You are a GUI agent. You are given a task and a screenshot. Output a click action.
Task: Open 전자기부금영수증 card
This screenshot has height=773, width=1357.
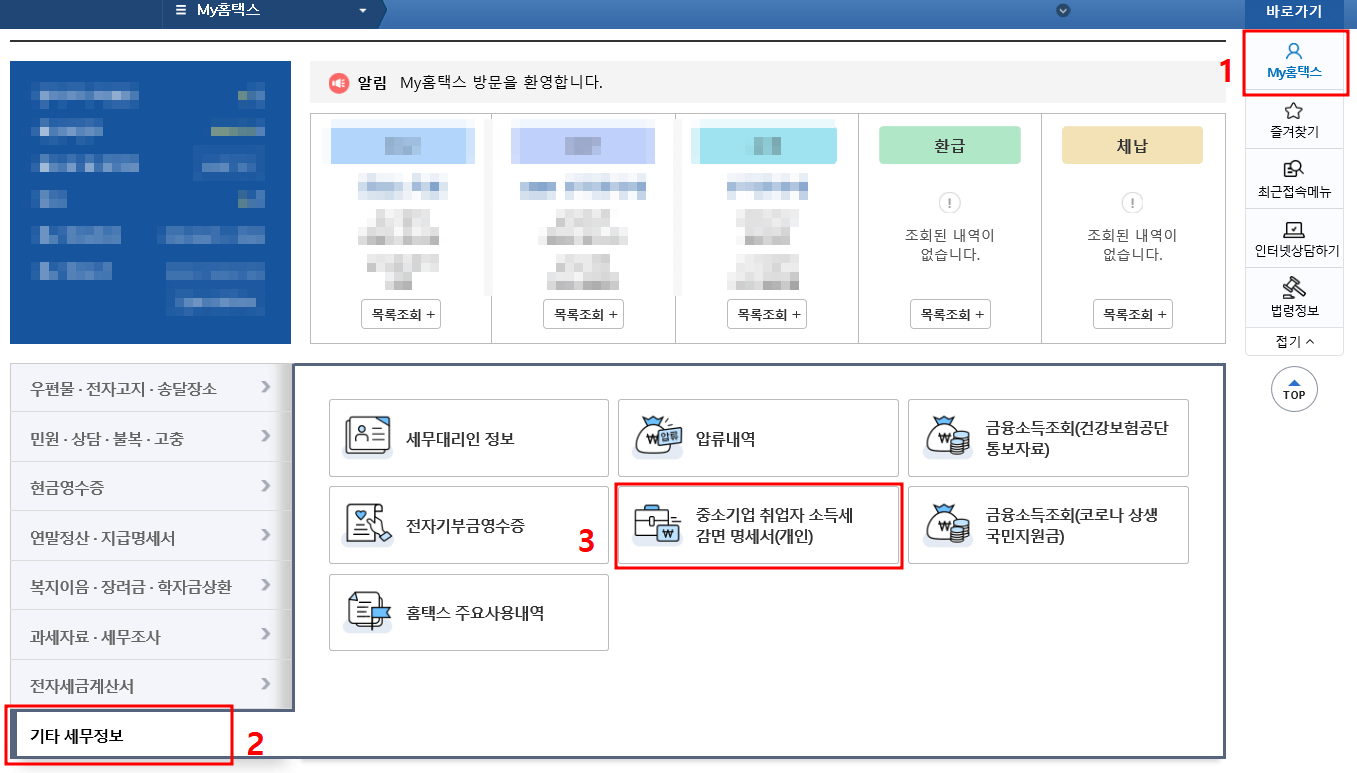click(469, 525)
